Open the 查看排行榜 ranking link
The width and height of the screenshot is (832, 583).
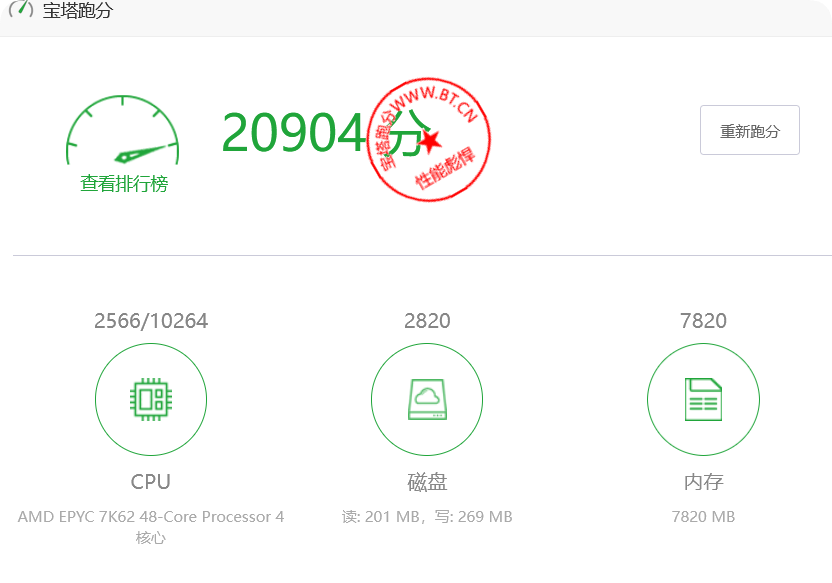pyautogui.click(x=124, y=184)
